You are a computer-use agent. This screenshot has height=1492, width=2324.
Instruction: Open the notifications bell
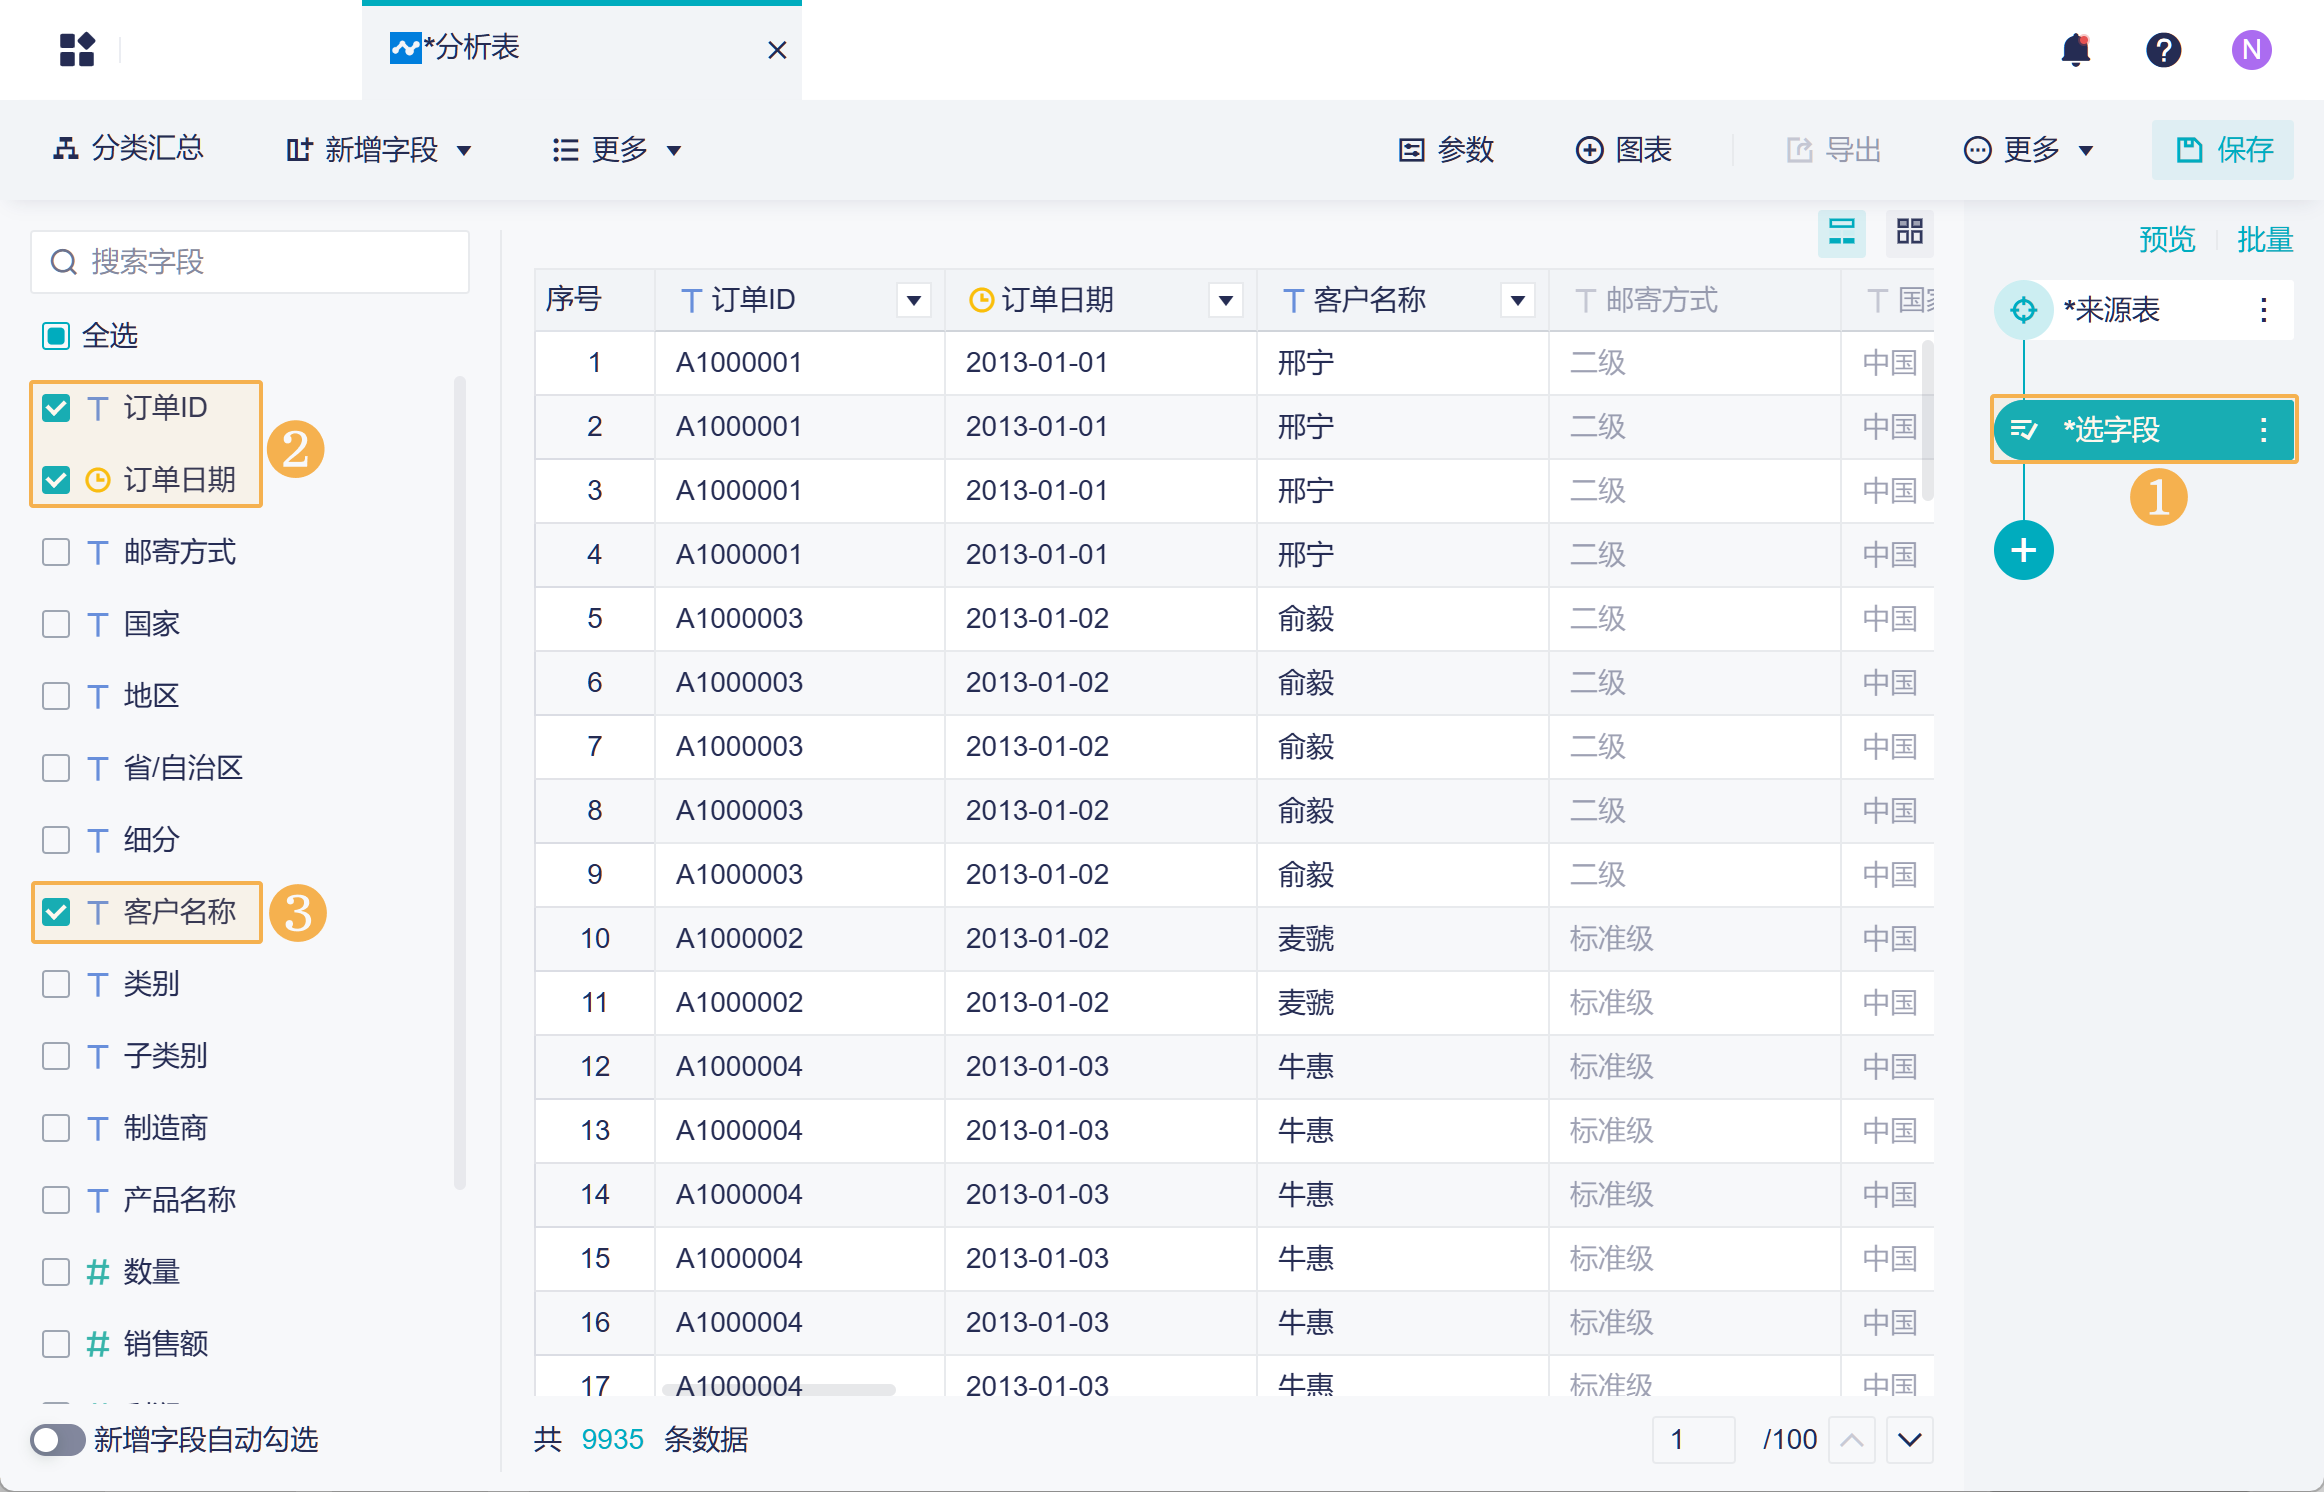(x=2076, y=49)
